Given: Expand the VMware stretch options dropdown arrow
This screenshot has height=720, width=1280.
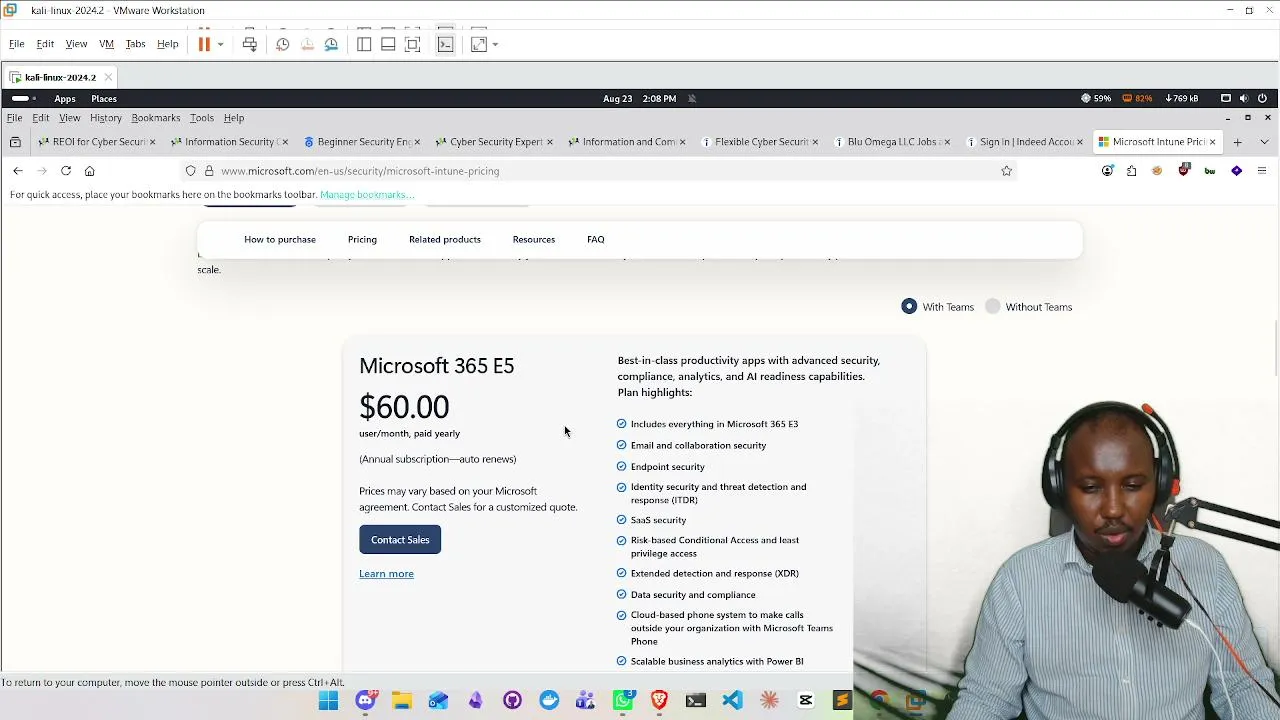Looking at the screenshot, I should click(x=495, y=44).
